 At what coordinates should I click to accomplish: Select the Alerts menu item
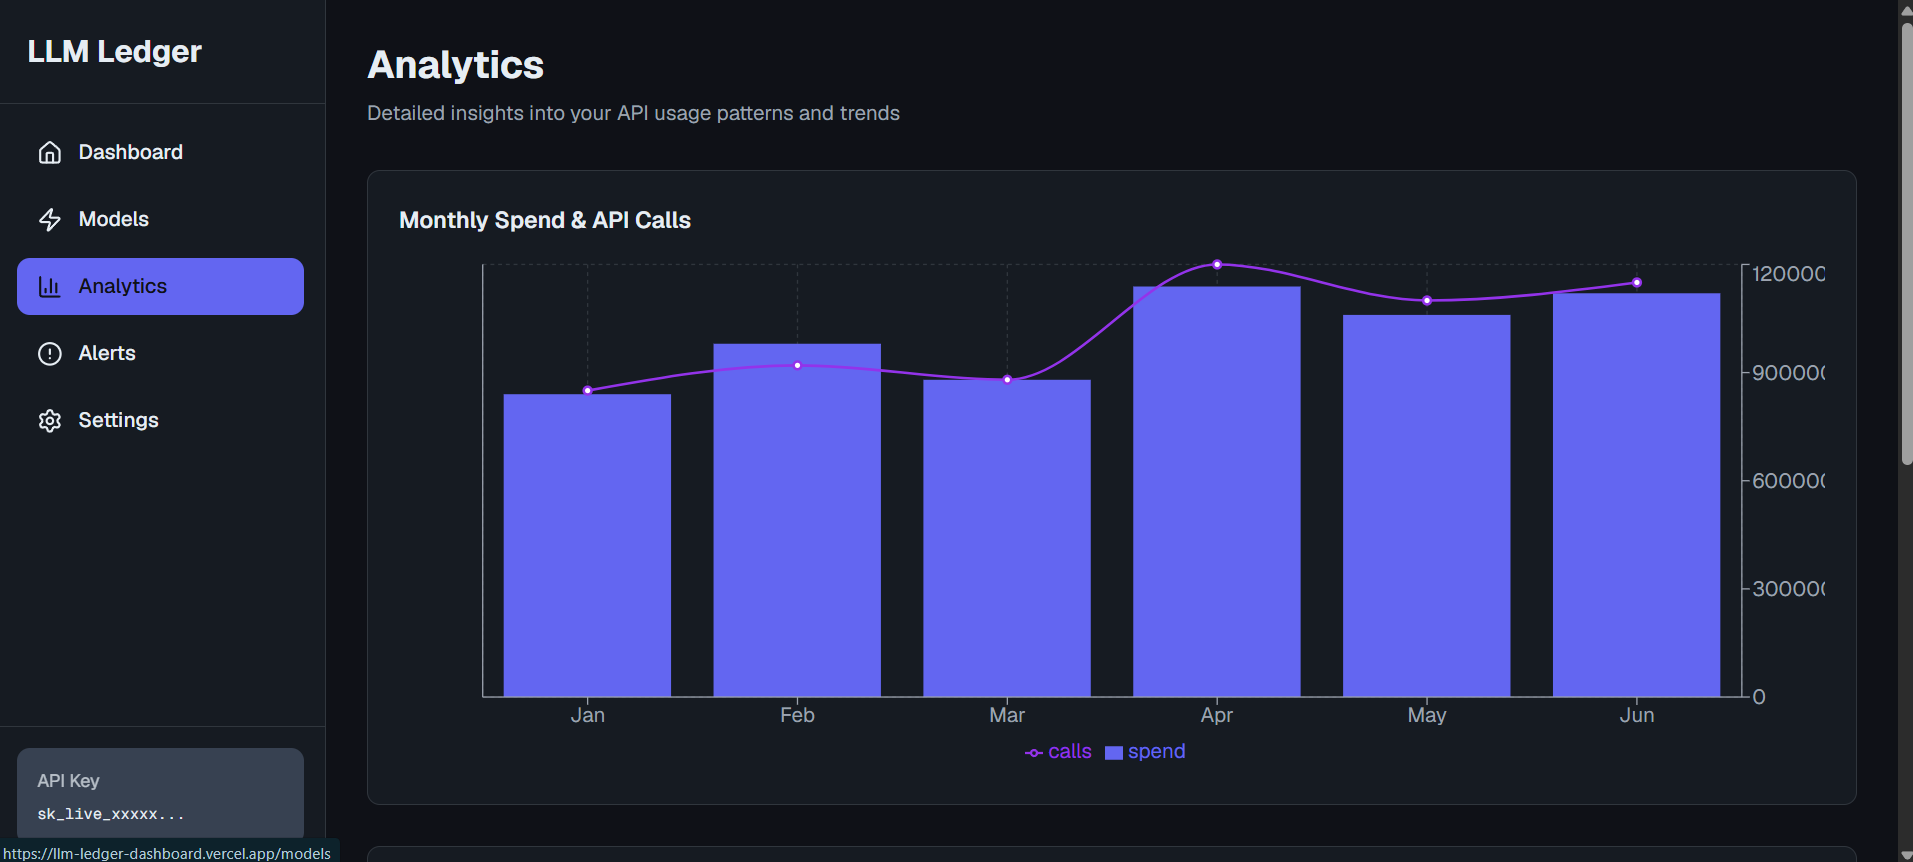pos(160,353)
